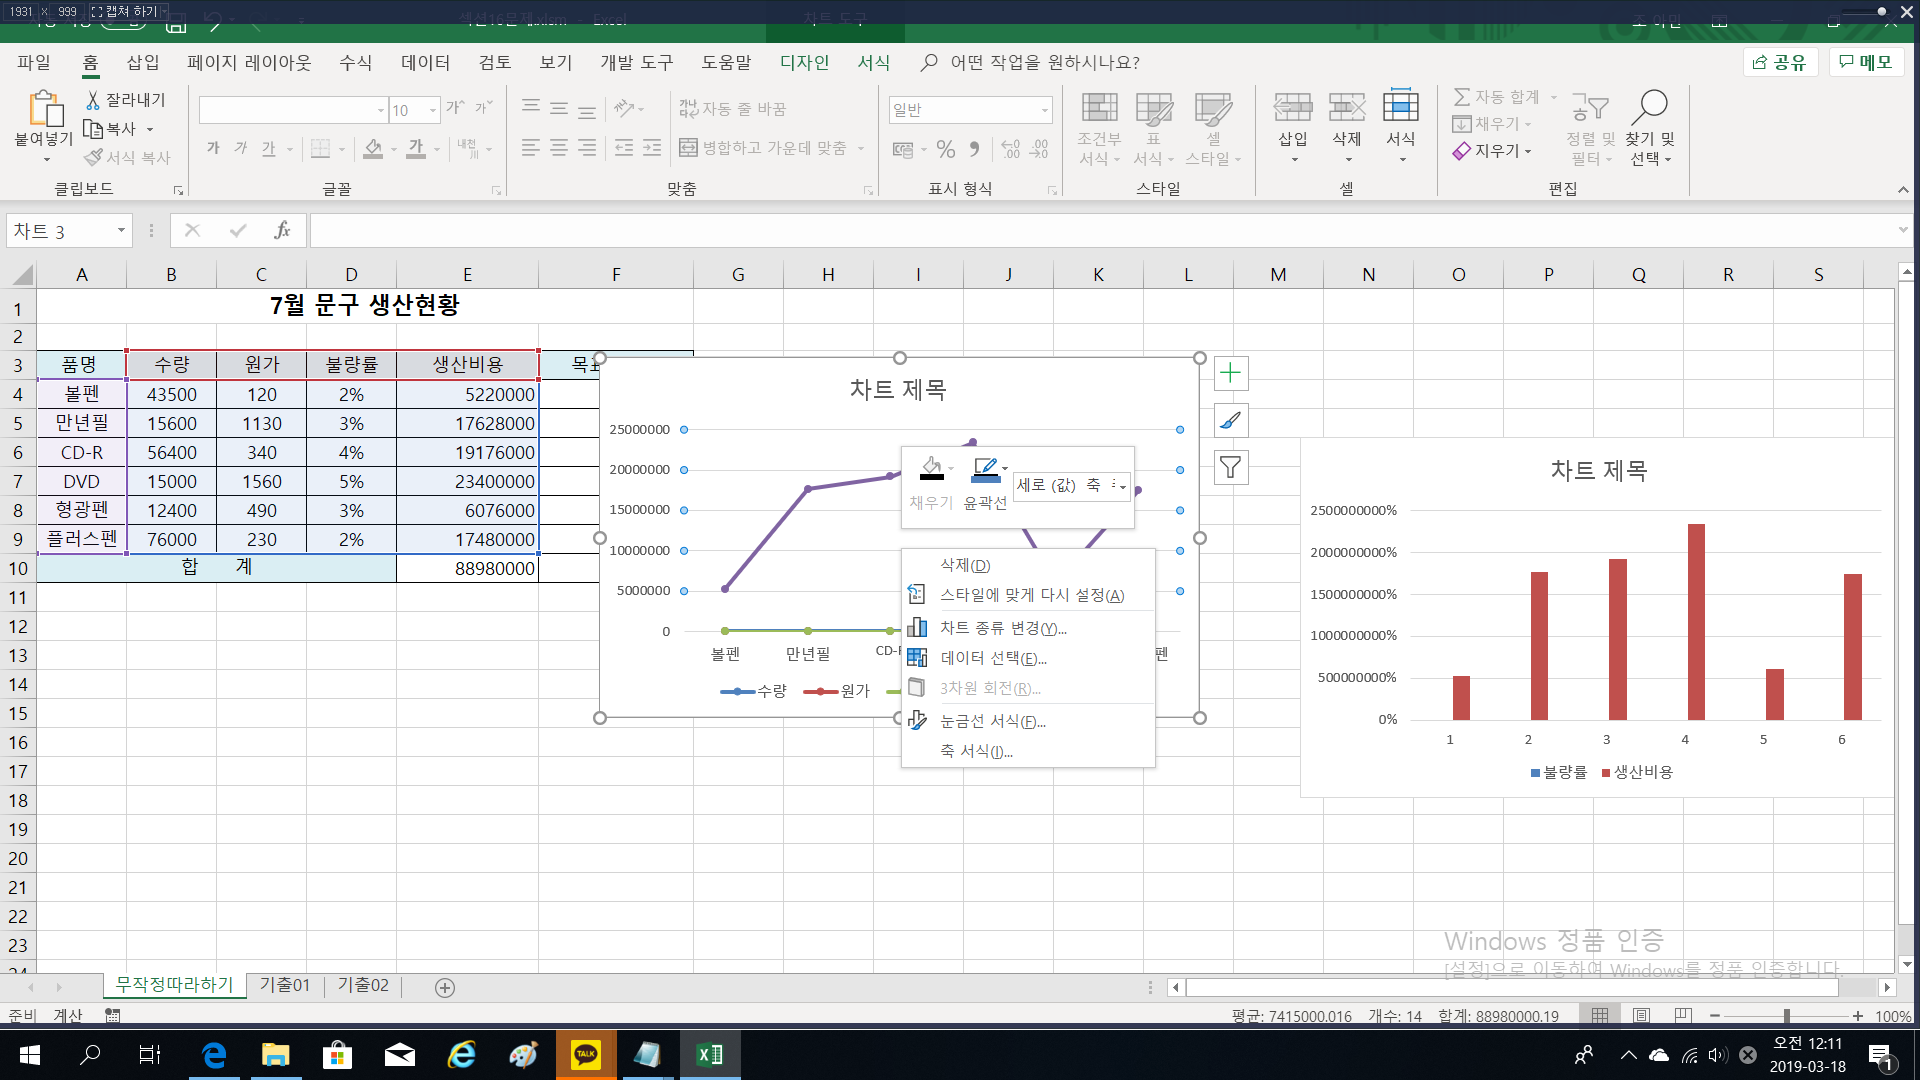Expand the number format dropdown

(x=1045, y=110)
